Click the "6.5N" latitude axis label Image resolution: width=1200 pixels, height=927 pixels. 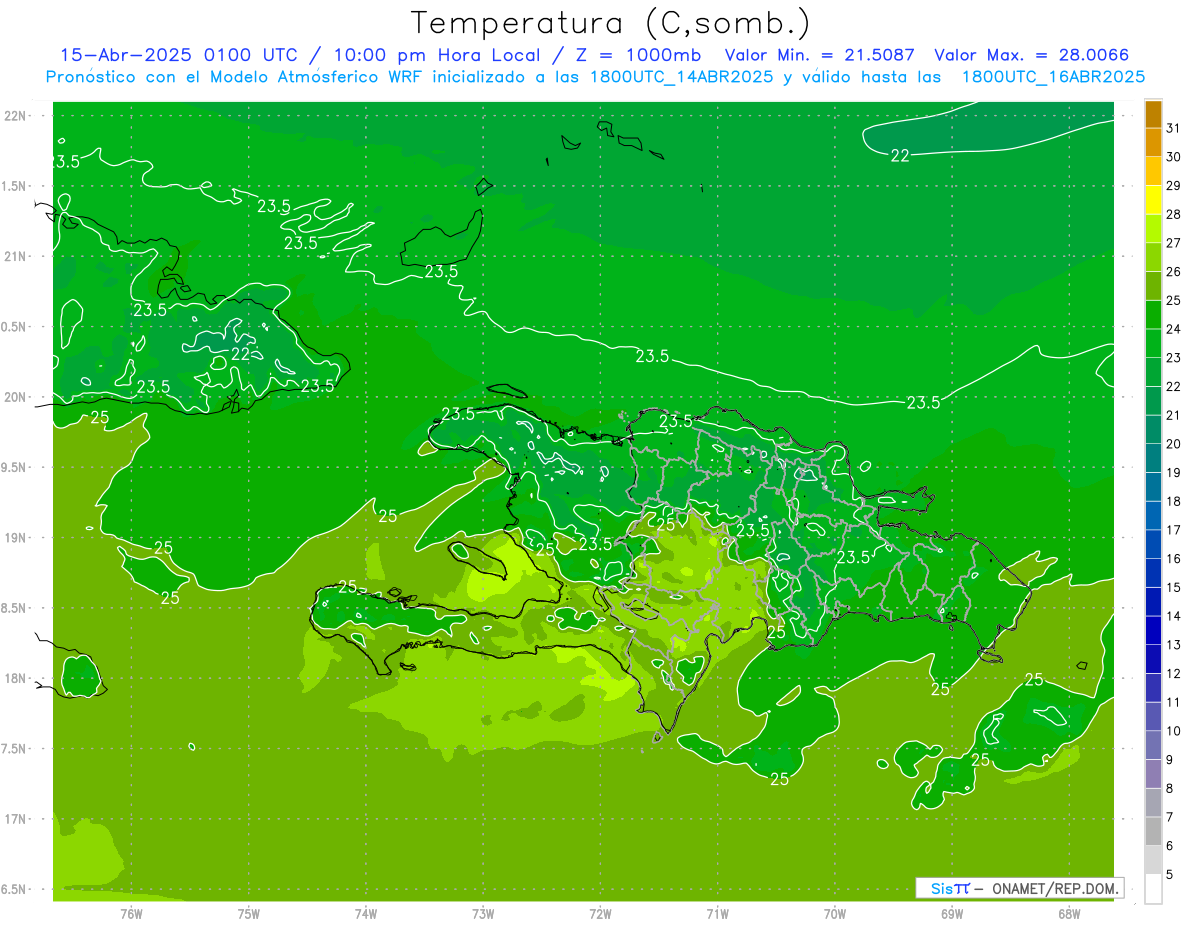click(15, 889)
